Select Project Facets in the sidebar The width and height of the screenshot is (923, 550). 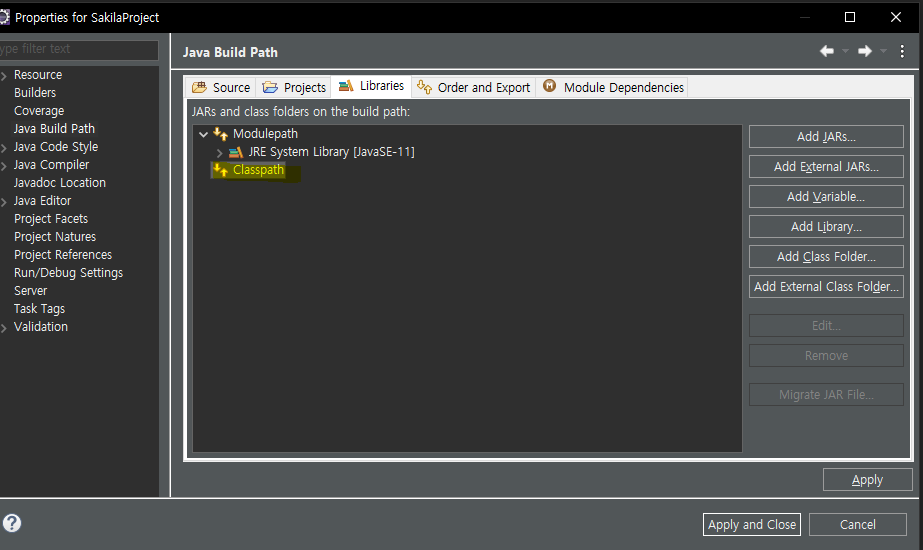[51, 218]
